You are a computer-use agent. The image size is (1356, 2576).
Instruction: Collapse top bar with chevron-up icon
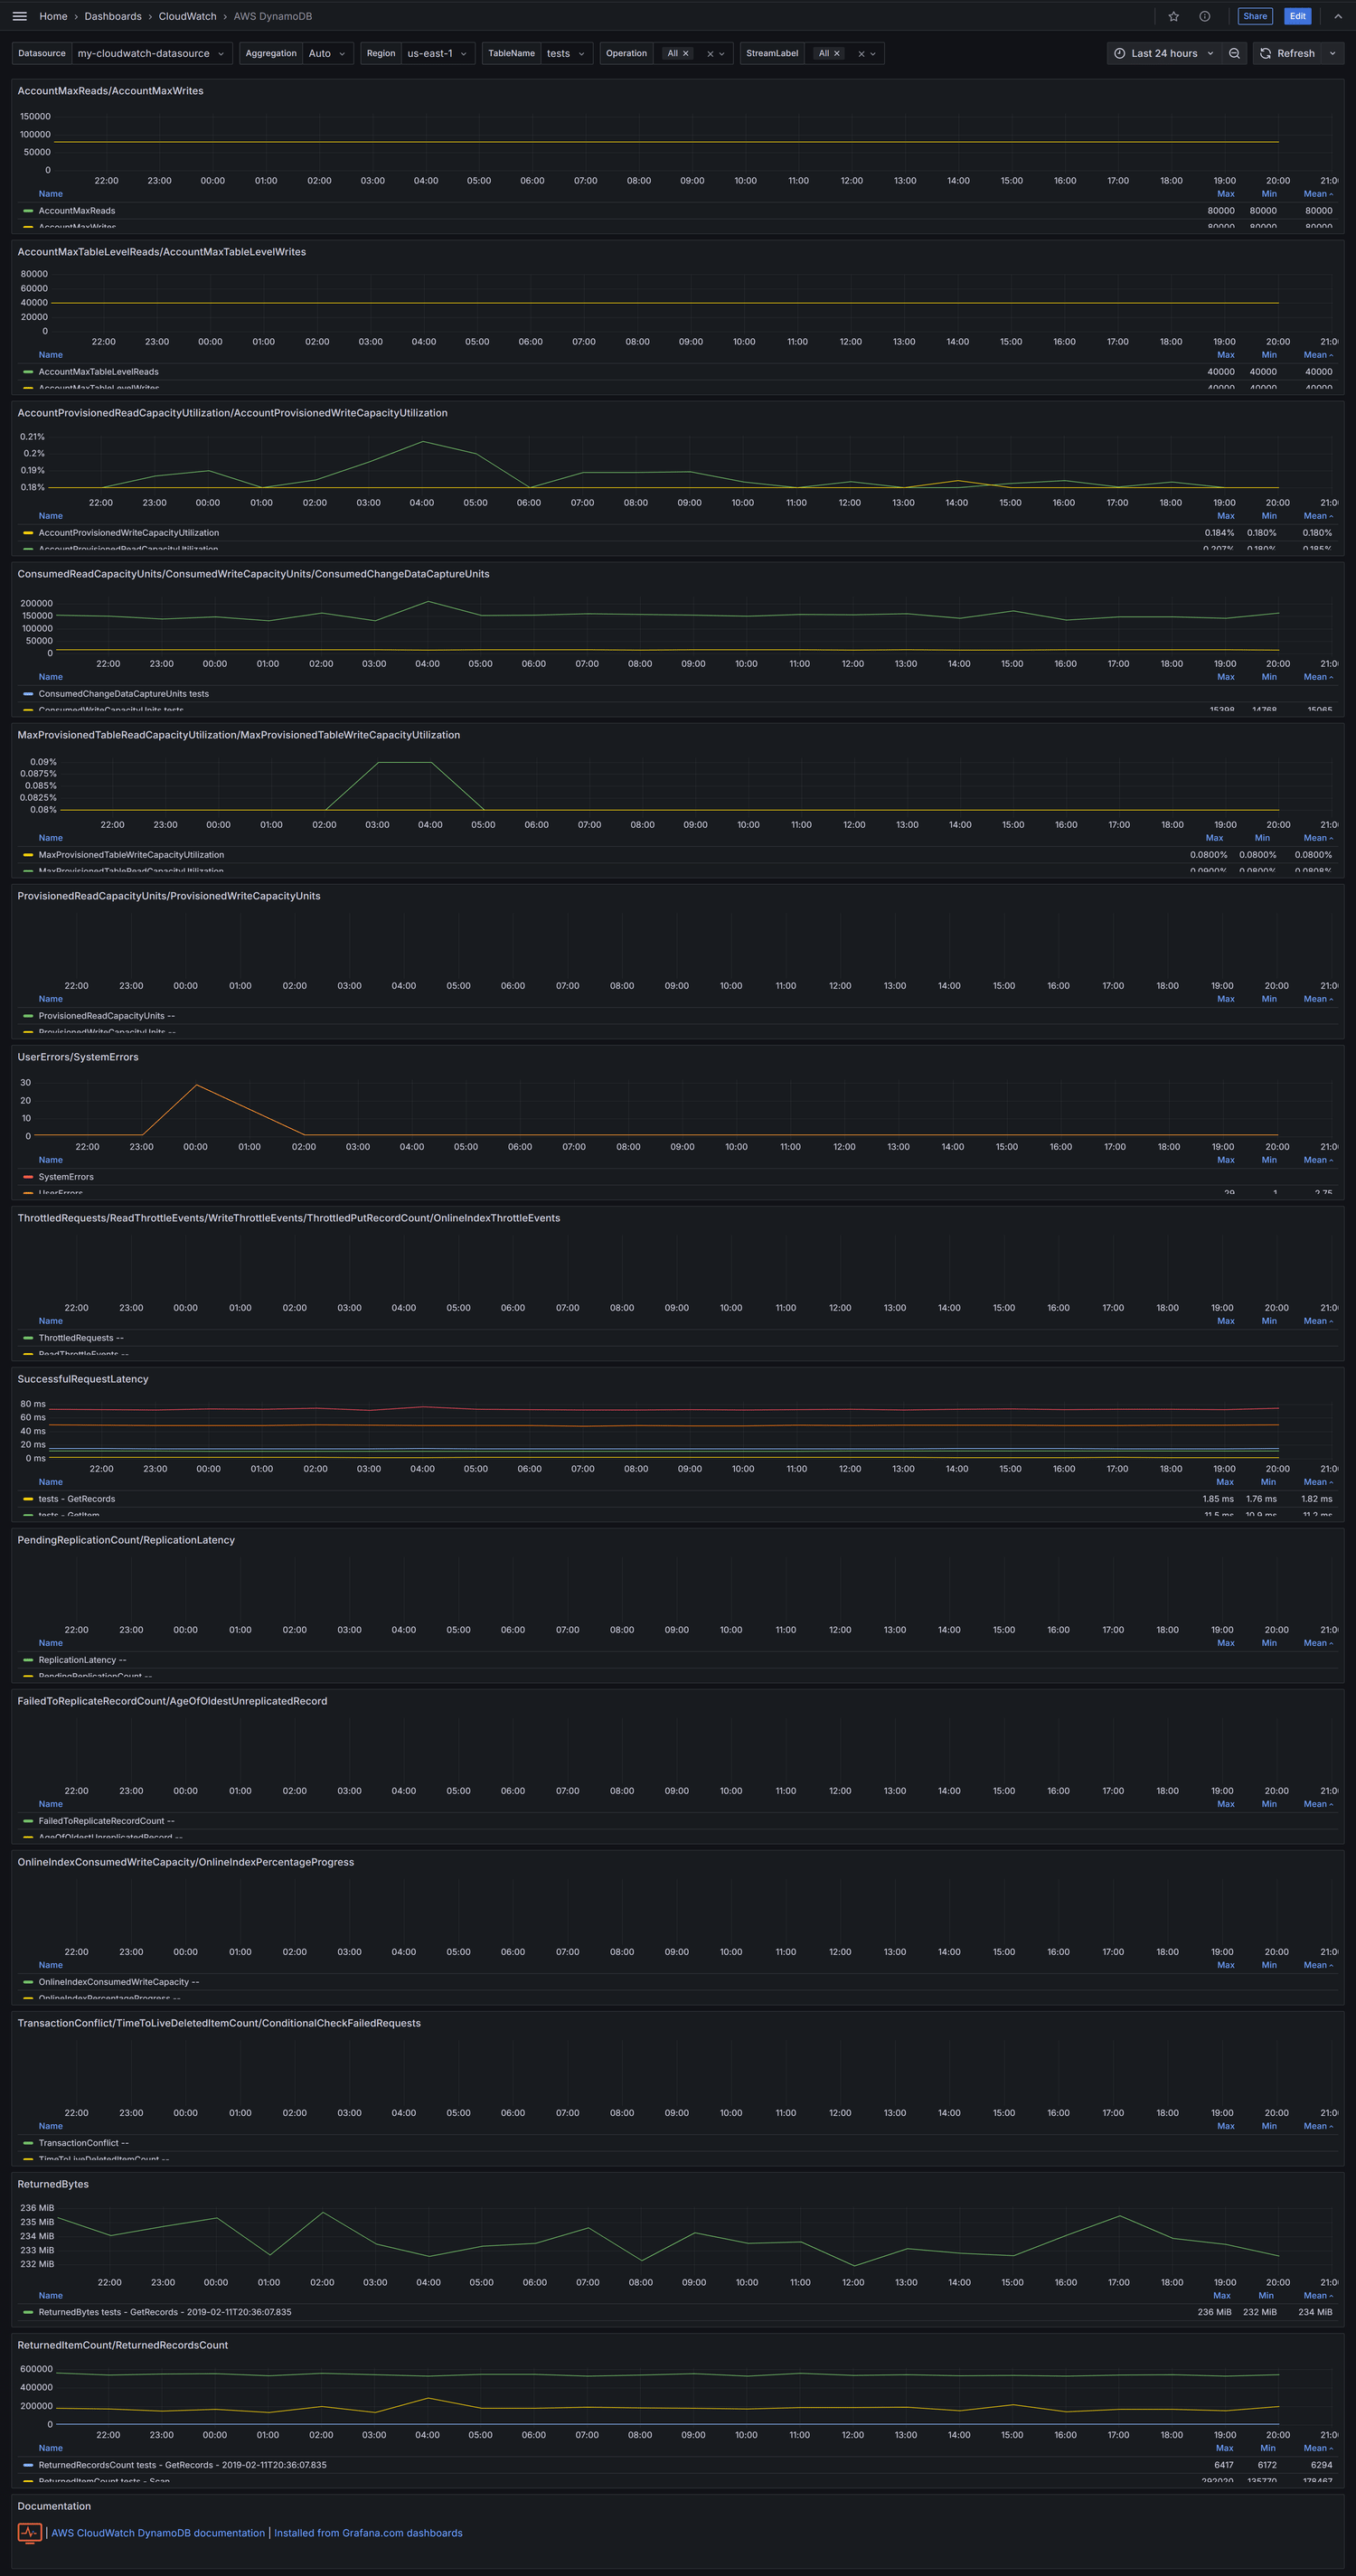tap(1338, 16)
